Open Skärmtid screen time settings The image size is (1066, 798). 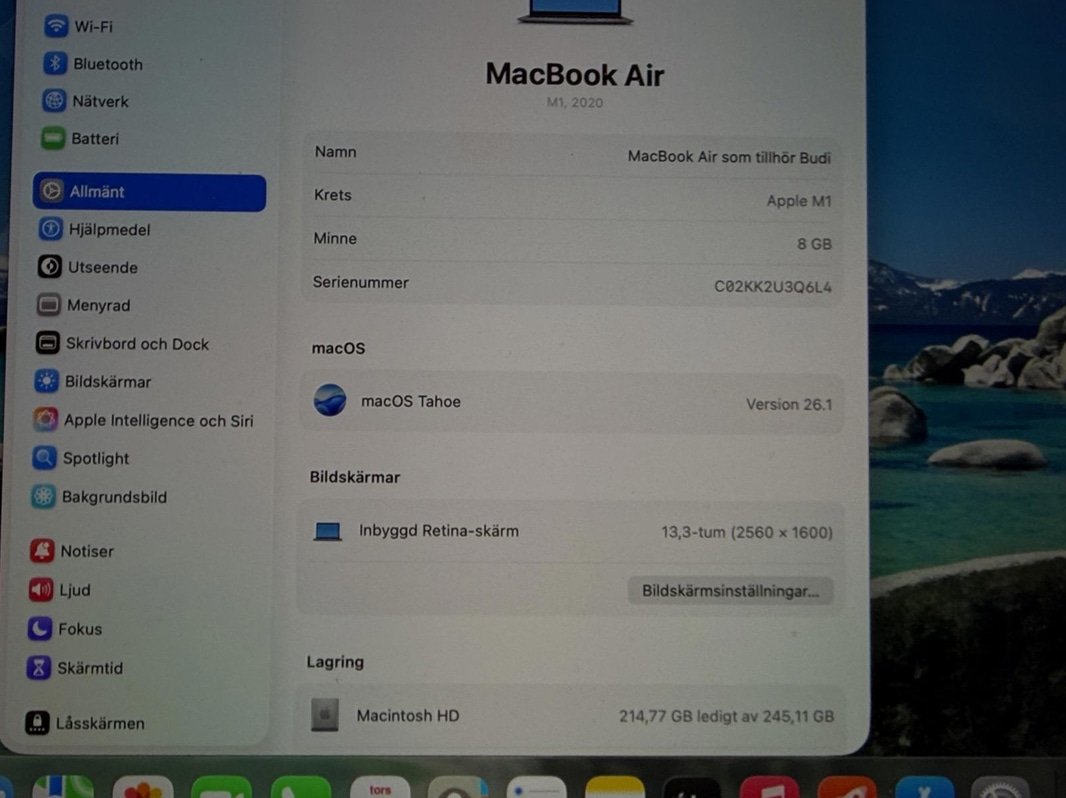pos(75,668)
